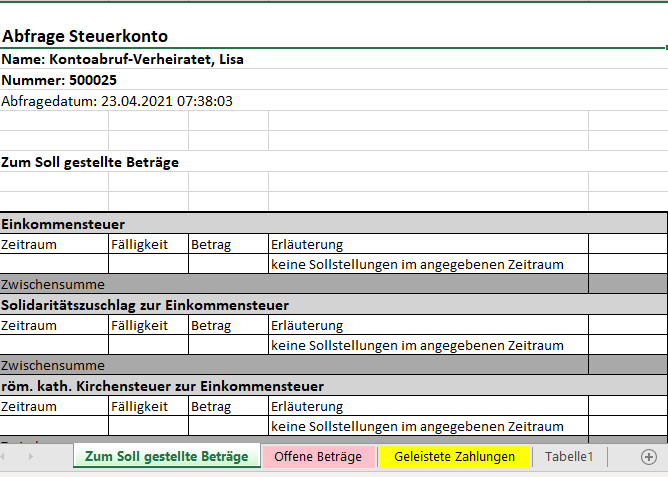
Task: Switch to the Geleistete Zahlungen sheet
Action: coord(455,457)
